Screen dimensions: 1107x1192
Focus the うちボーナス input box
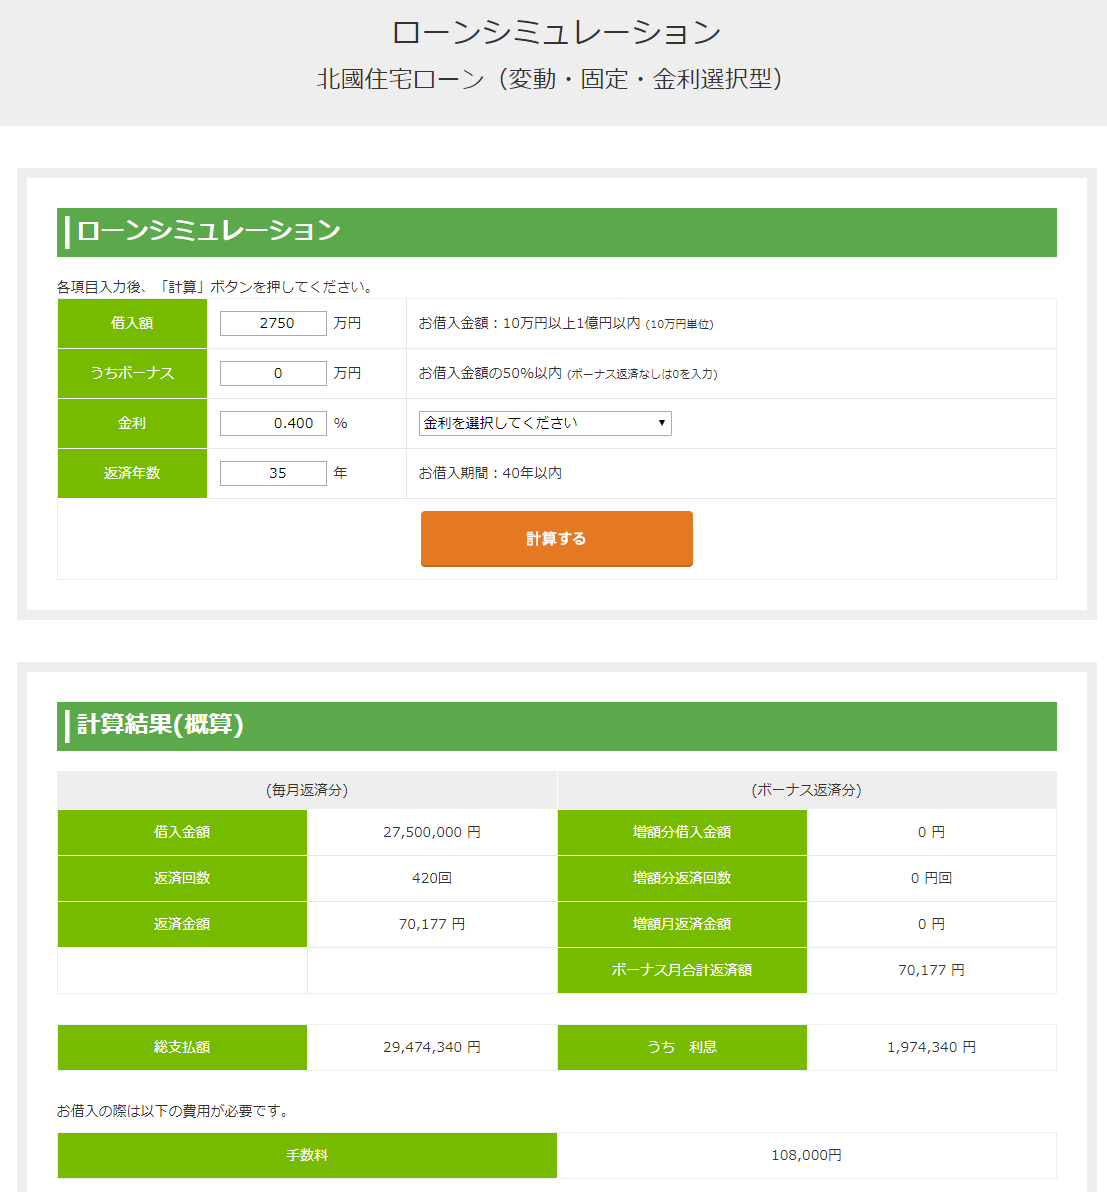(273, 373)
